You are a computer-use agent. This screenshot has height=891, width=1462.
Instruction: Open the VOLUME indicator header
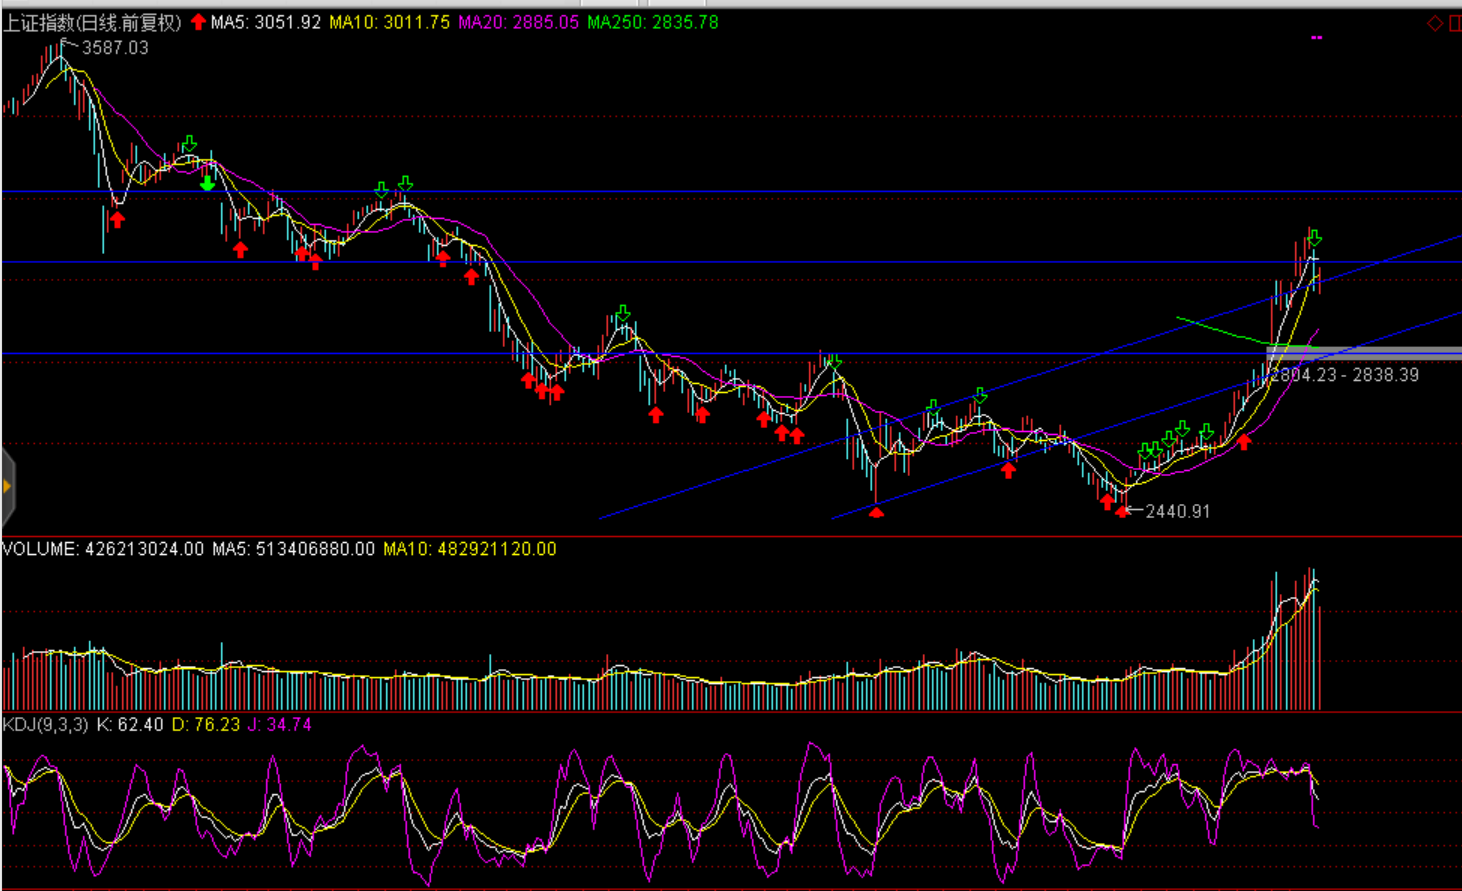(x=40, y=549)
